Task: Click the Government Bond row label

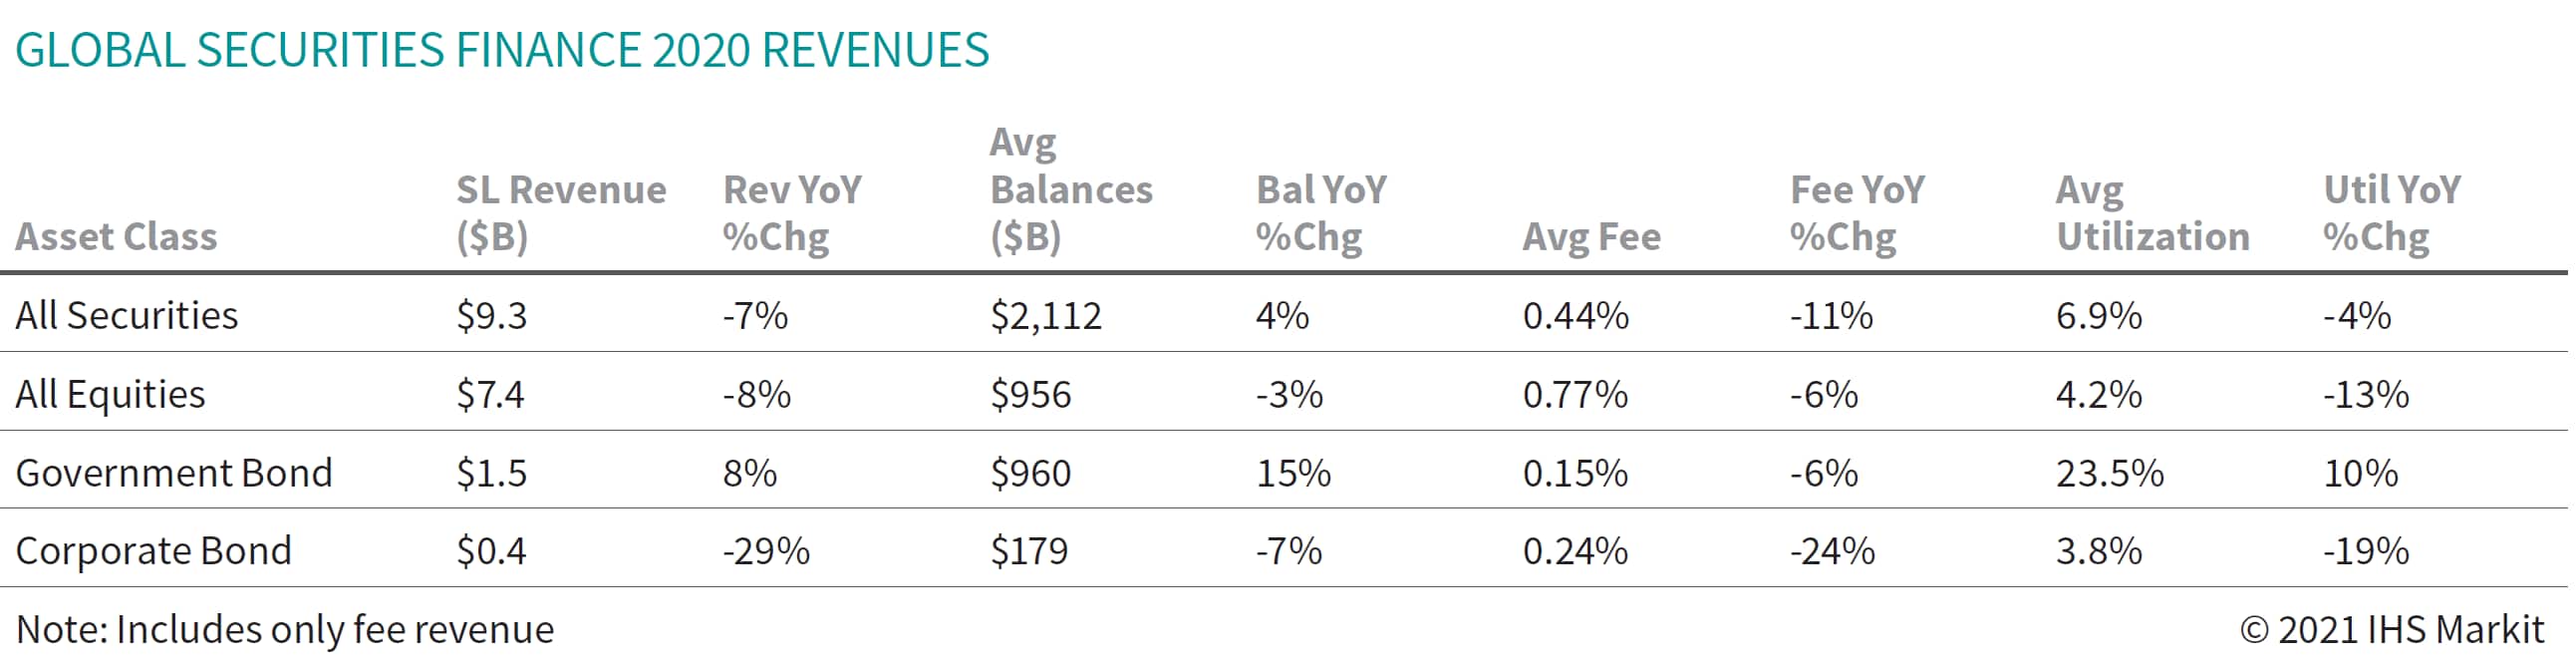Action: (x=174, y=473)
